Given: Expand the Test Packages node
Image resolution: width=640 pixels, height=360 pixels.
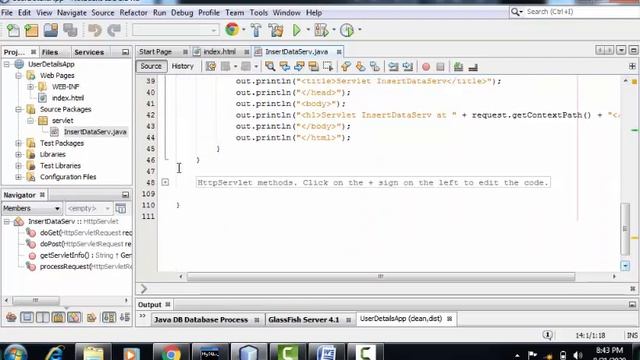Looking at the screenshot, I should (x=18, y=143).
